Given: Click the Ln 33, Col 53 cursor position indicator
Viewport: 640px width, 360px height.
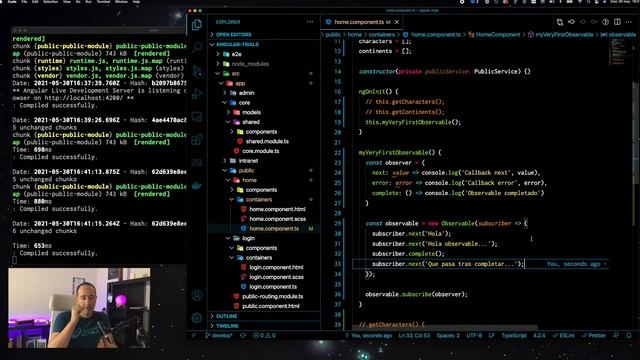Looking at the screenshot, I should point(414,335).
